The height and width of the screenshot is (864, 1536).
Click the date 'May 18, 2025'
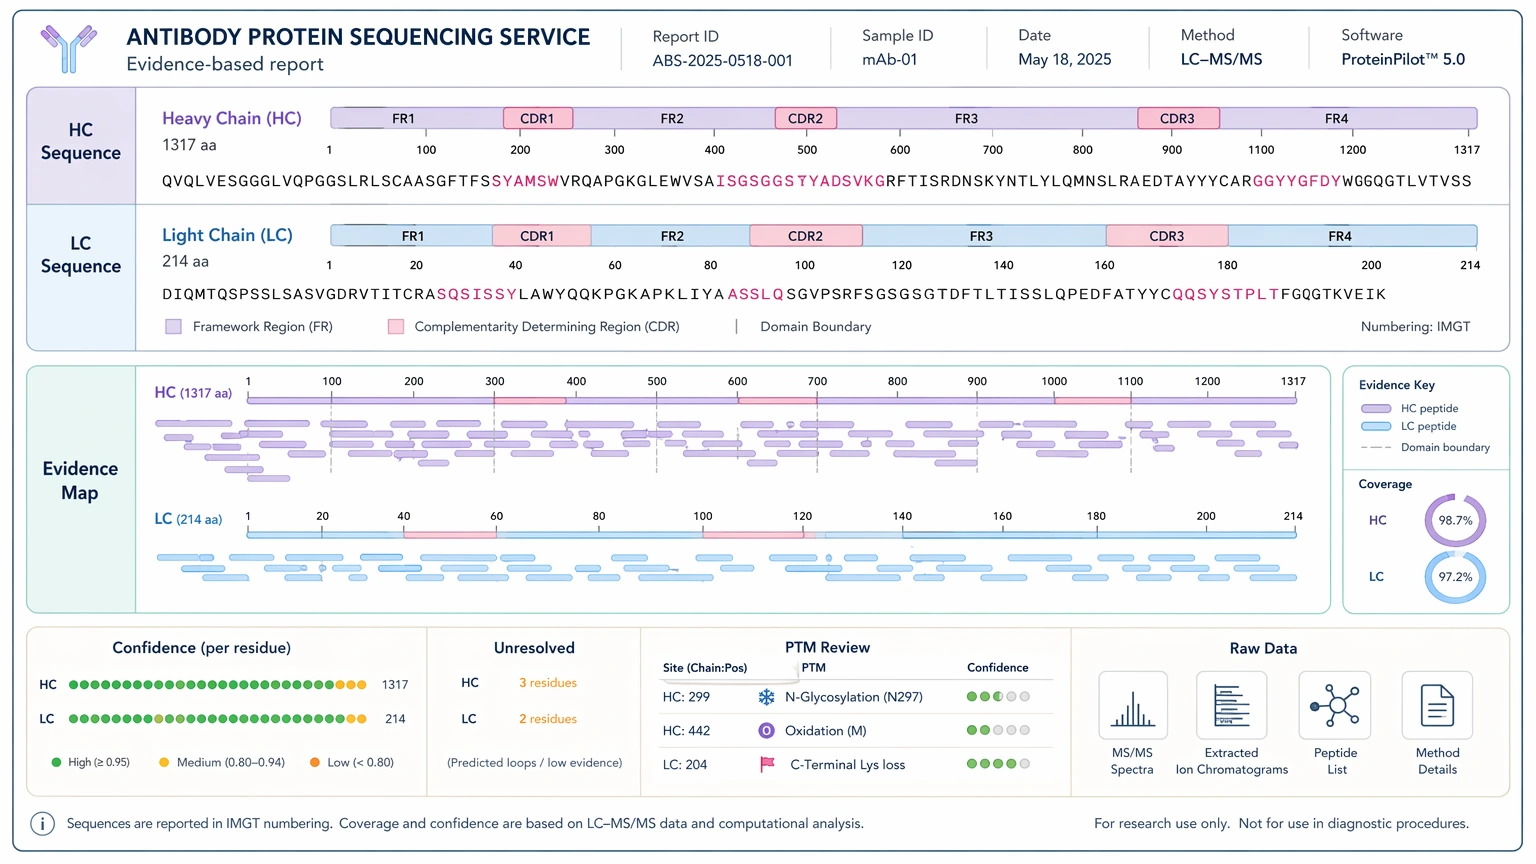(1065, 60)
